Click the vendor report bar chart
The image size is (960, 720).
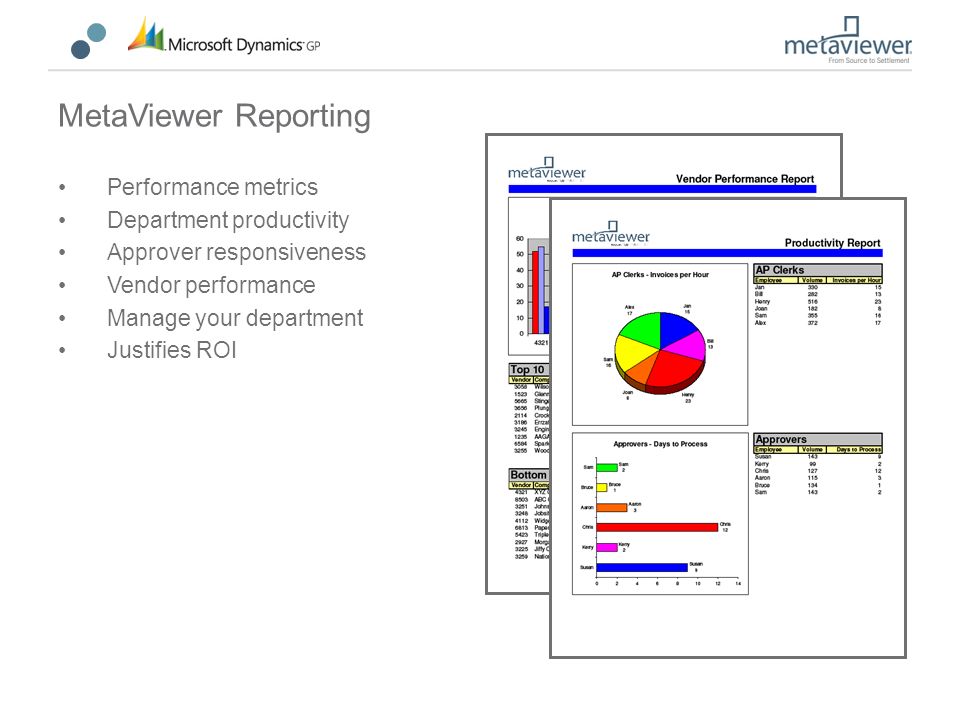(530, 277)
